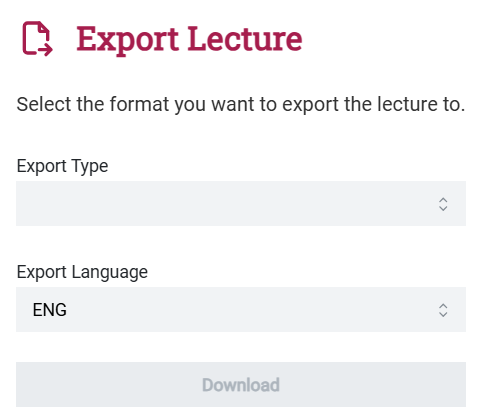This screenshot has height=420, width=485.
Task: Select the ENG value in Export Language
Action: pos(50,310)
